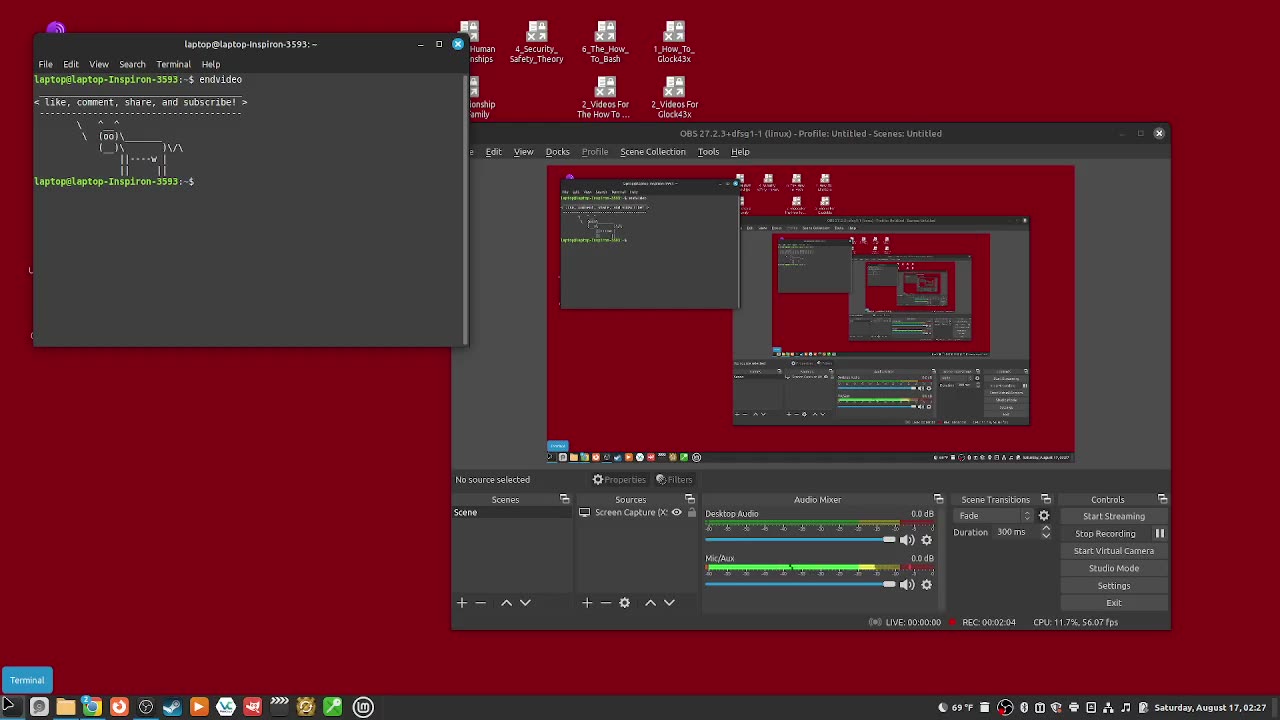This screenshot has height=720, width=1280.
Task: Click Start Streaming button
Action: (x=1113, y=517)
